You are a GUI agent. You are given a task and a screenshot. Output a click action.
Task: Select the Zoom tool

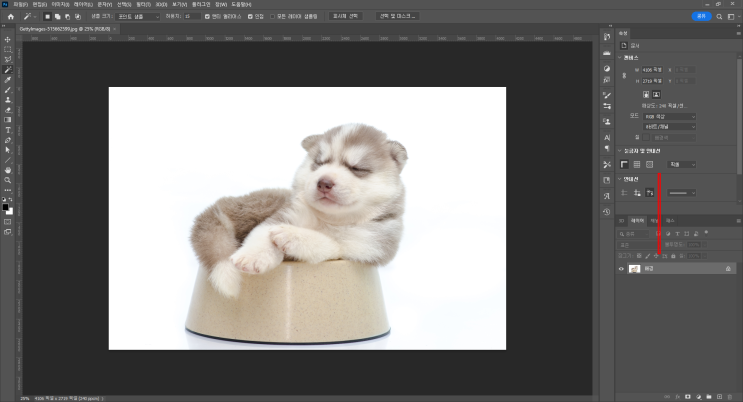point(8,181)
